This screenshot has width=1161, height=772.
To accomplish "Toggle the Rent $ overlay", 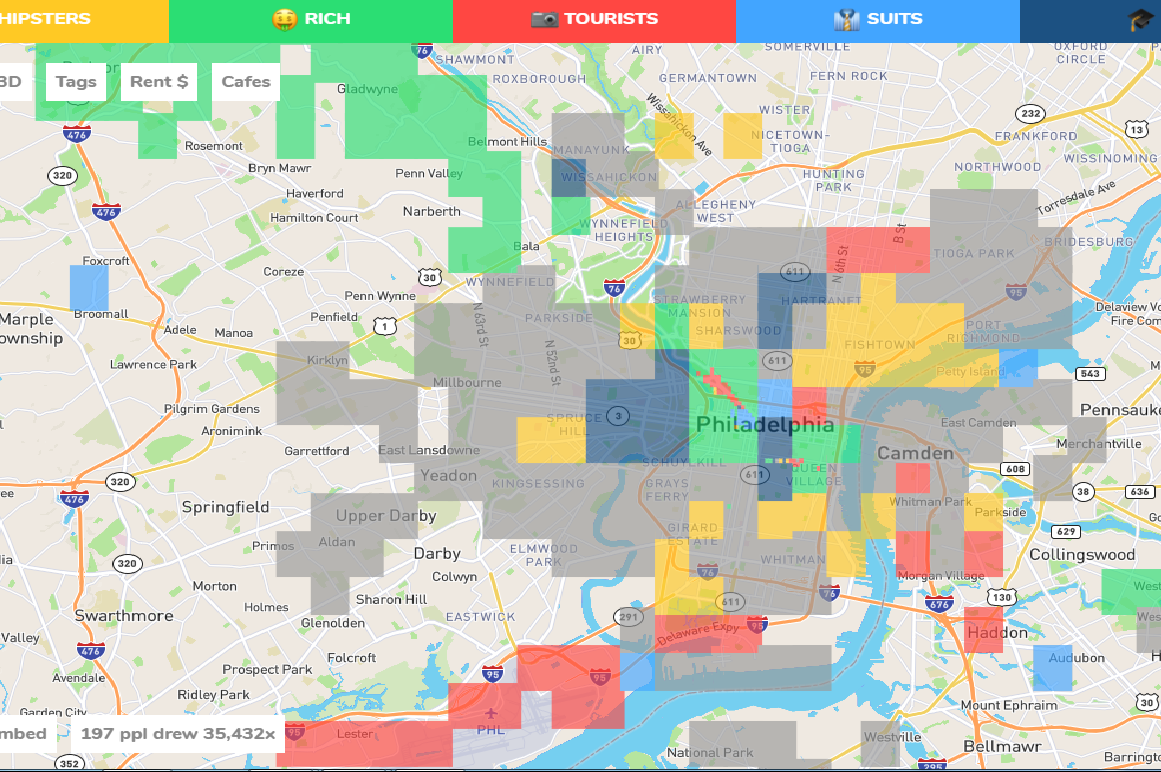I will pos(159,82).
